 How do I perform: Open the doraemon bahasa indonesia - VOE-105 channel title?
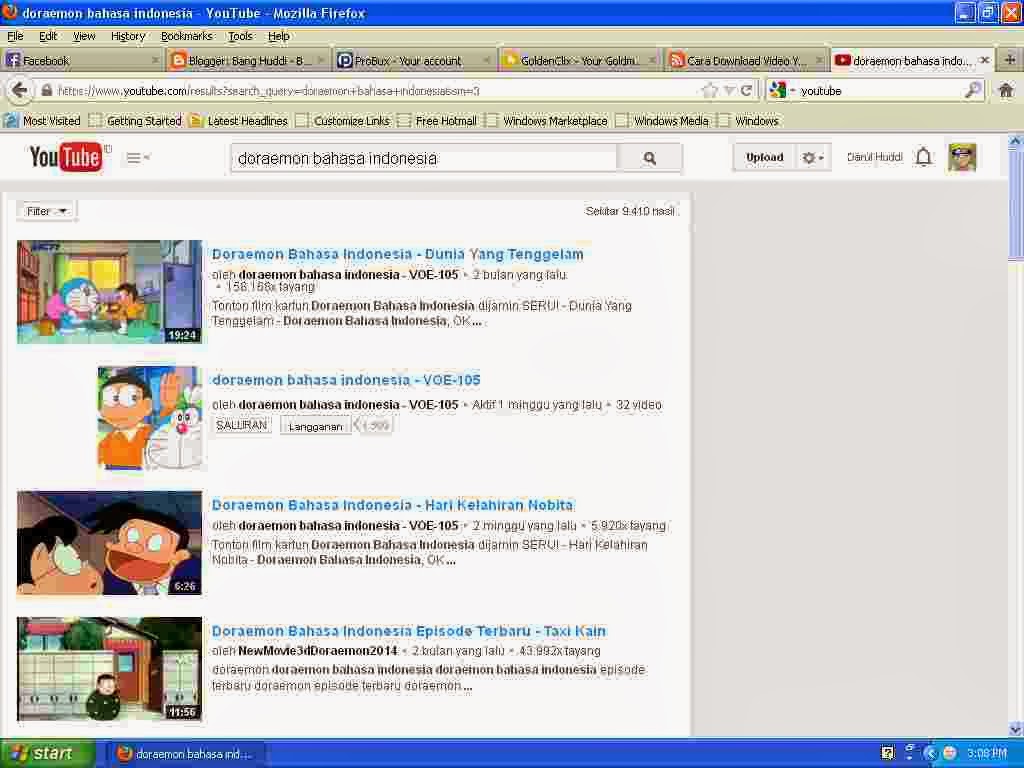pyautogui.click(x=346, y=380)
